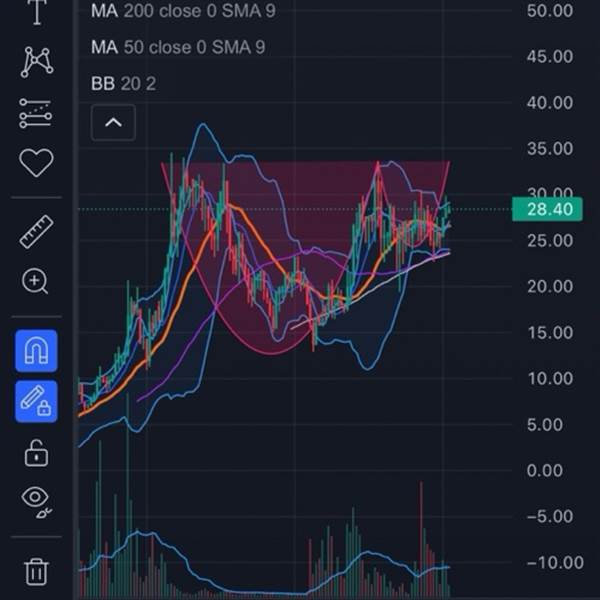
Task: Toggle magnet mode
Action: [x=36, y=351]
